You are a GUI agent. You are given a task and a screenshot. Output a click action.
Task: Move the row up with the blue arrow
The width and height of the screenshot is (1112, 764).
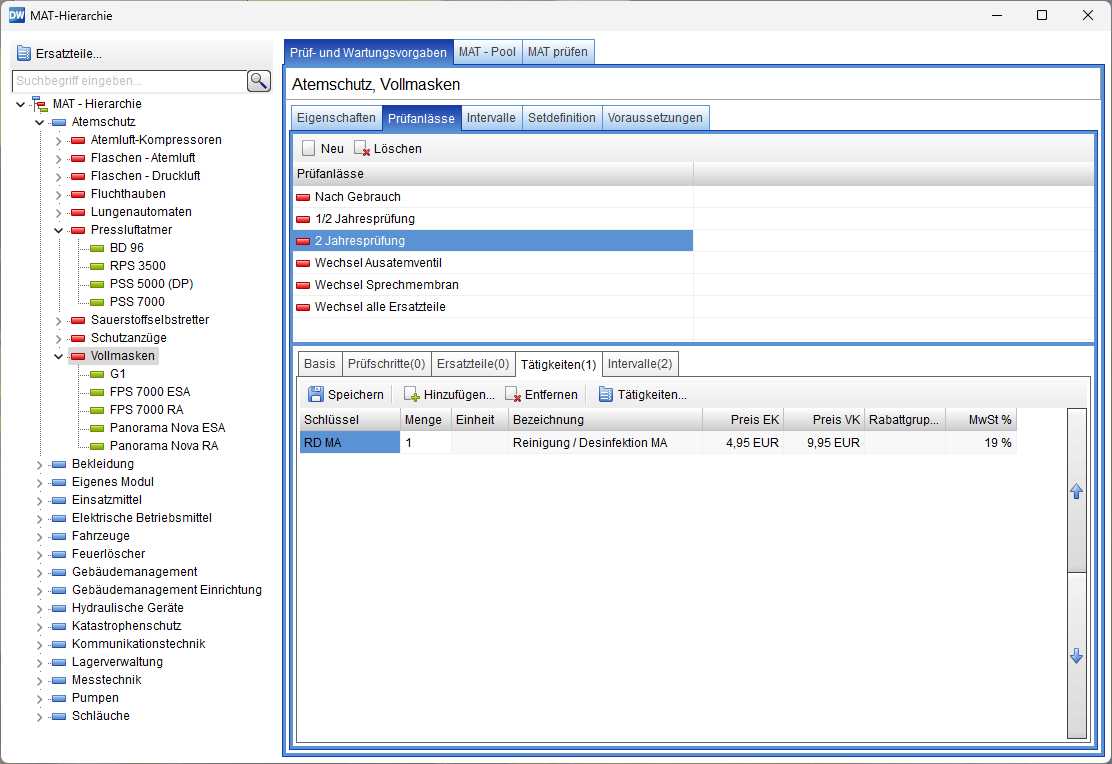(1076, 492)
